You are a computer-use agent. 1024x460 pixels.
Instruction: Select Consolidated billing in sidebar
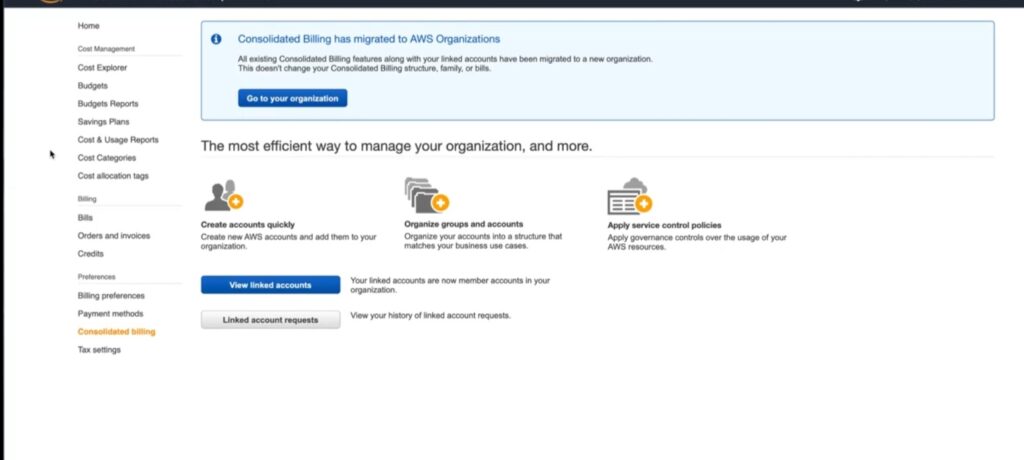[116, 332]
